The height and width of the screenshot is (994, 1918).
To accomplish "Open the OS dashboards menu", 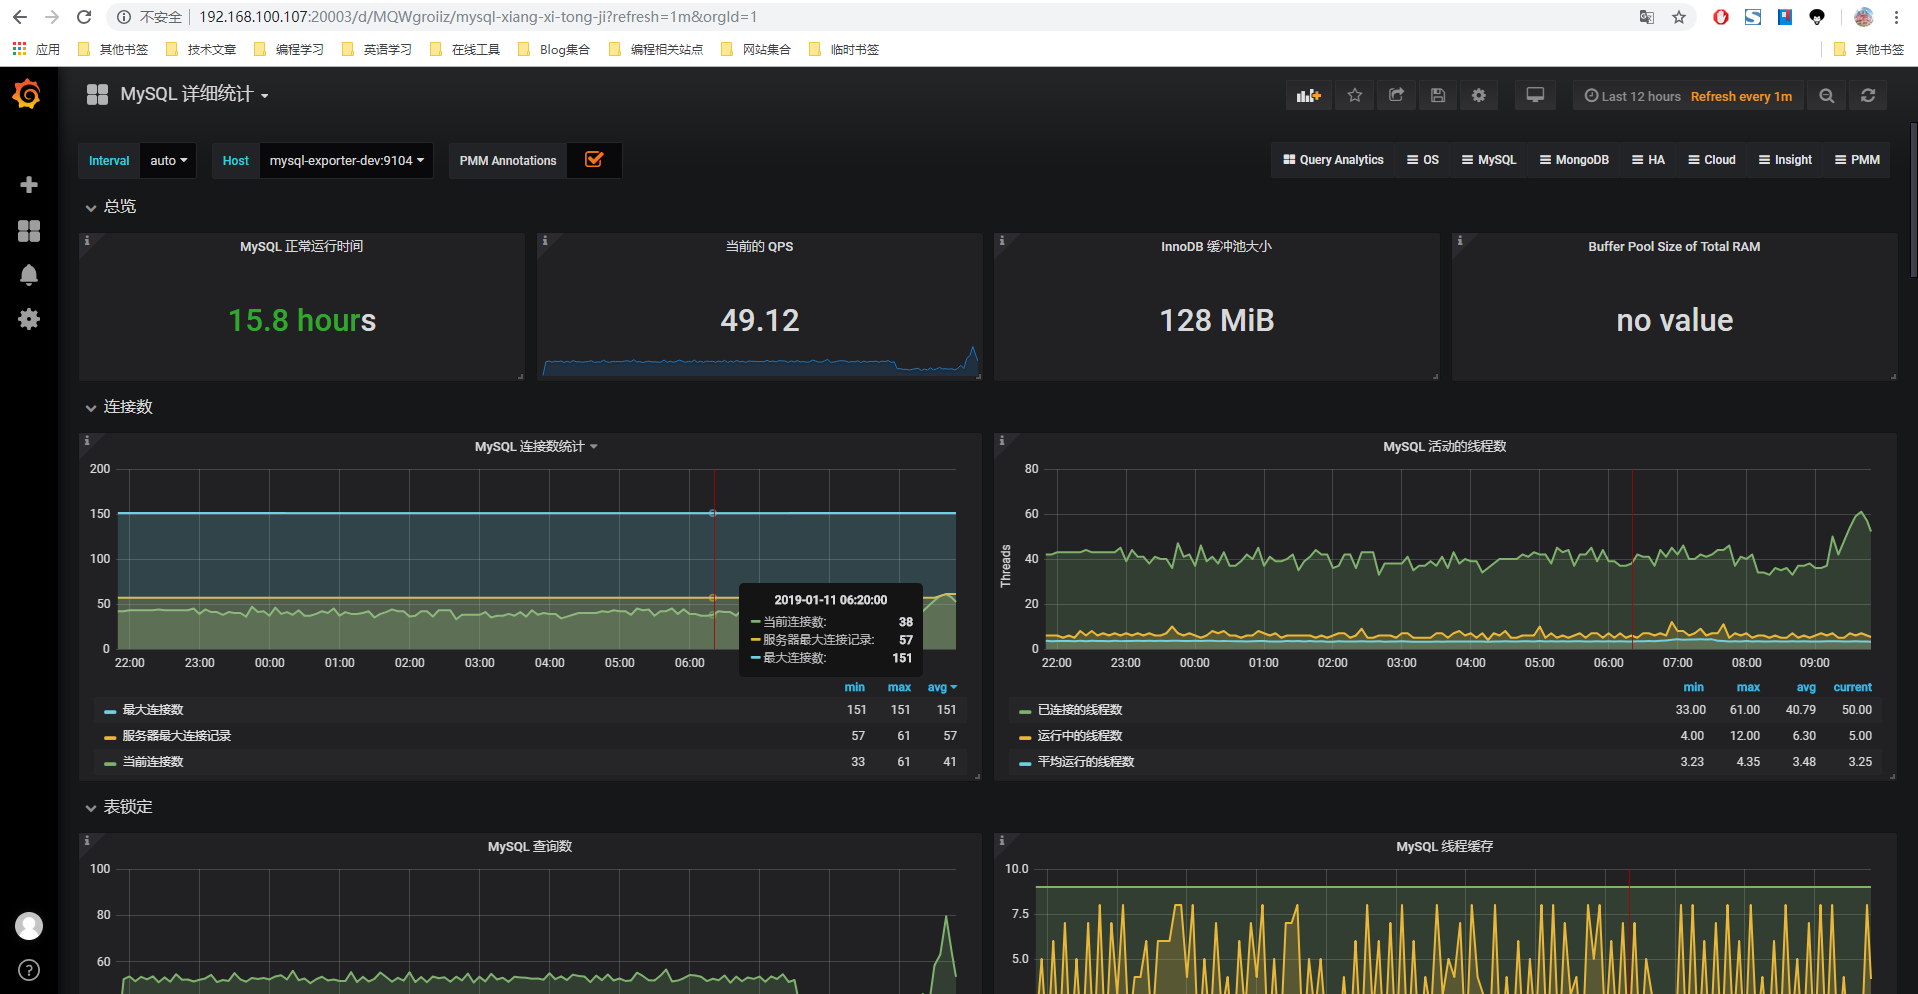I will click(x=1423, y=160).
